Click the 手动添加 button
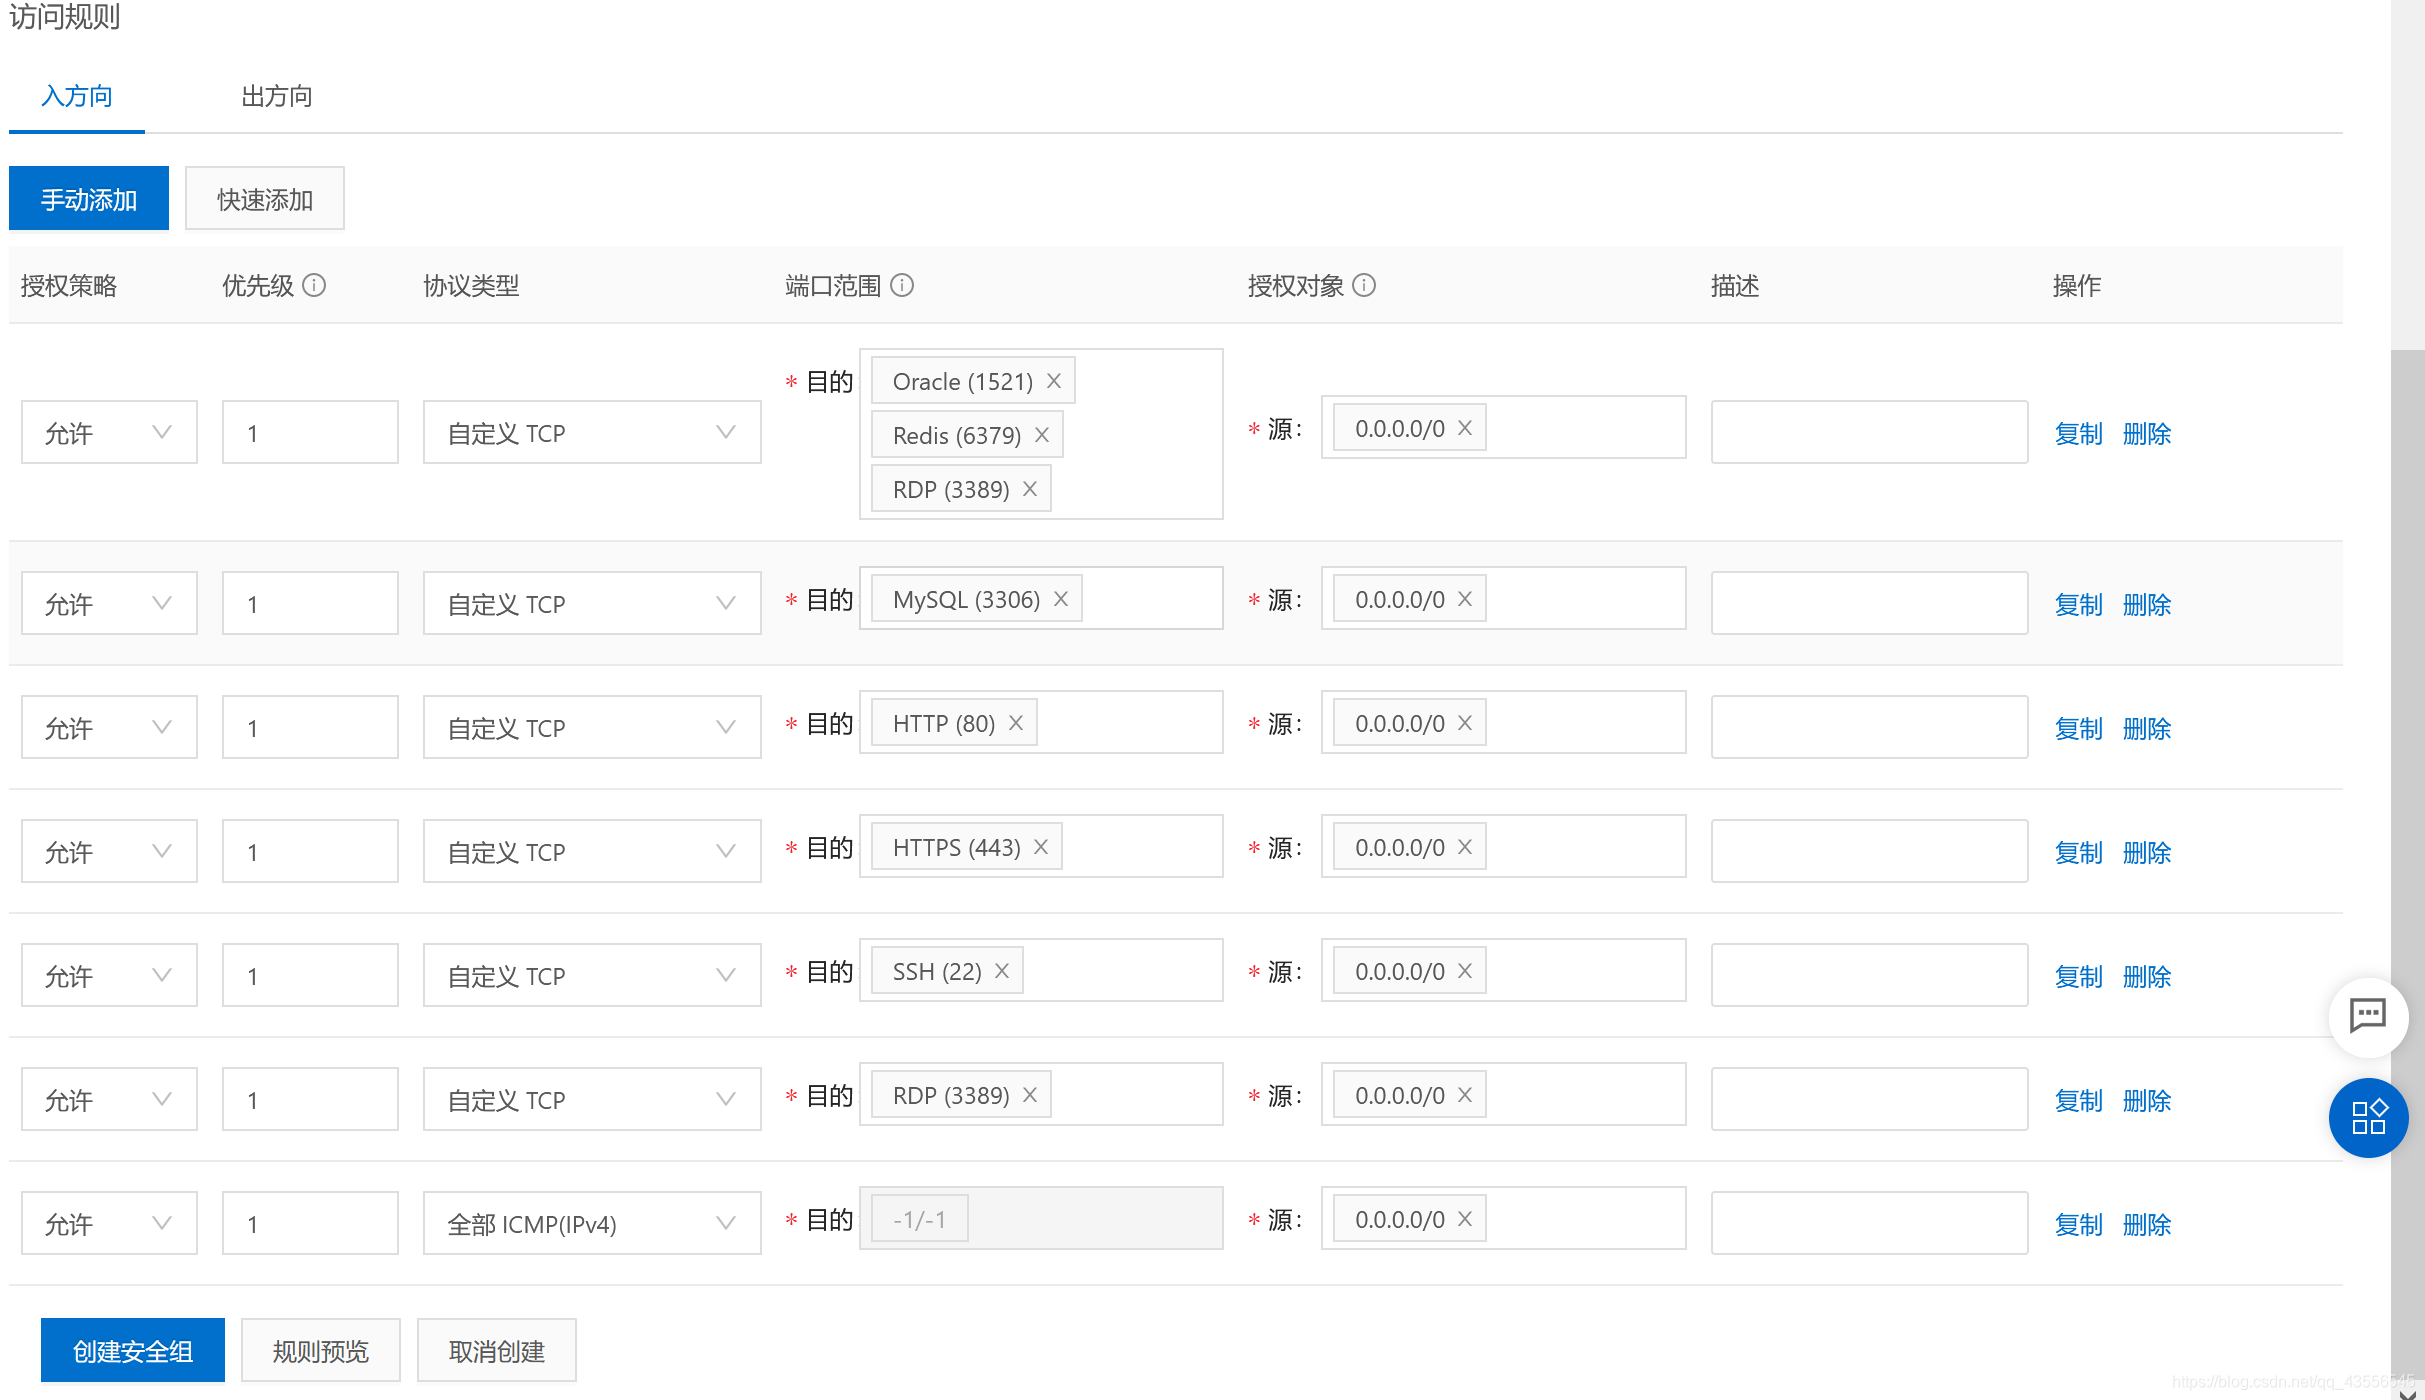The height and width of the screenshot is (1400, 2425). click(x=89, y=199)
